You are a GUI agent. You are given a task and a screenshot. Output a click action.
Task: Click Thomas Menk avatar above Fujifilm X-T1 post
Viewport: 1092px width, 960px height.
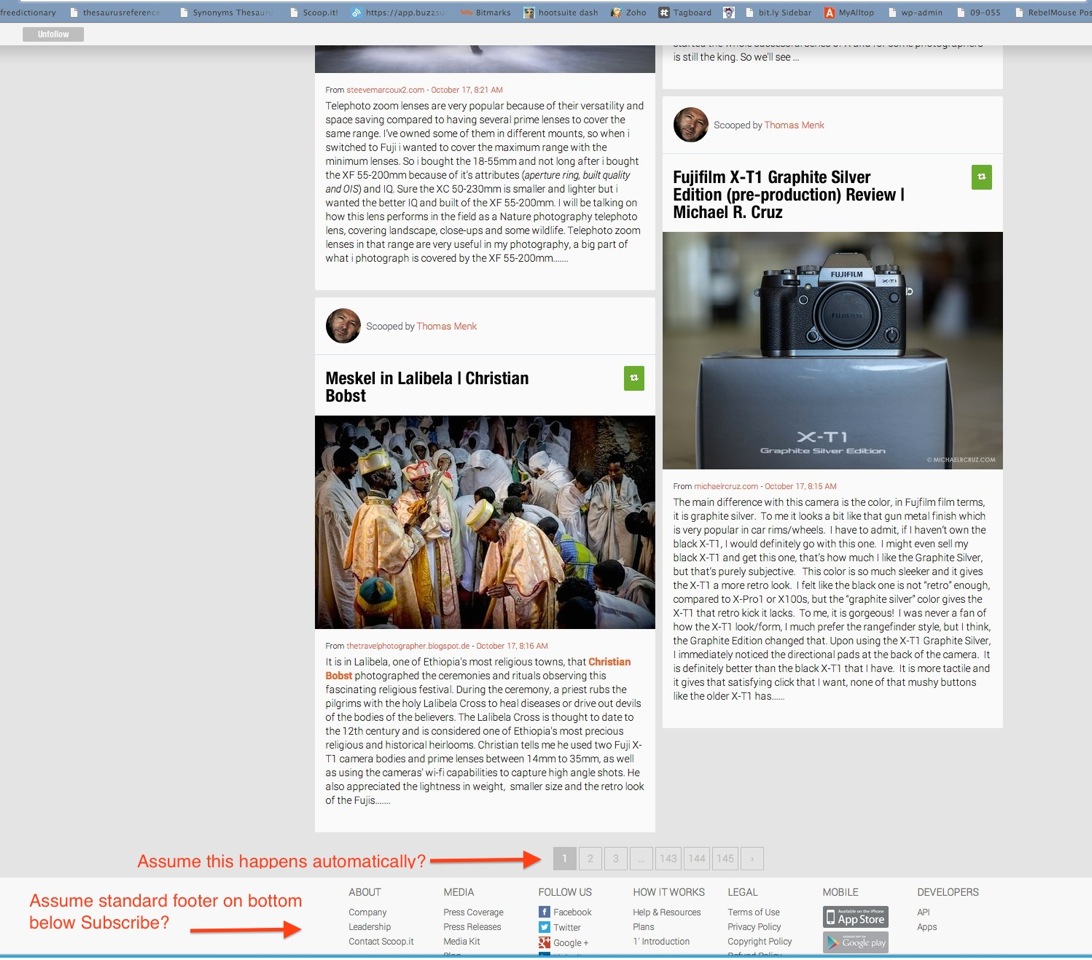pos(691,125)
